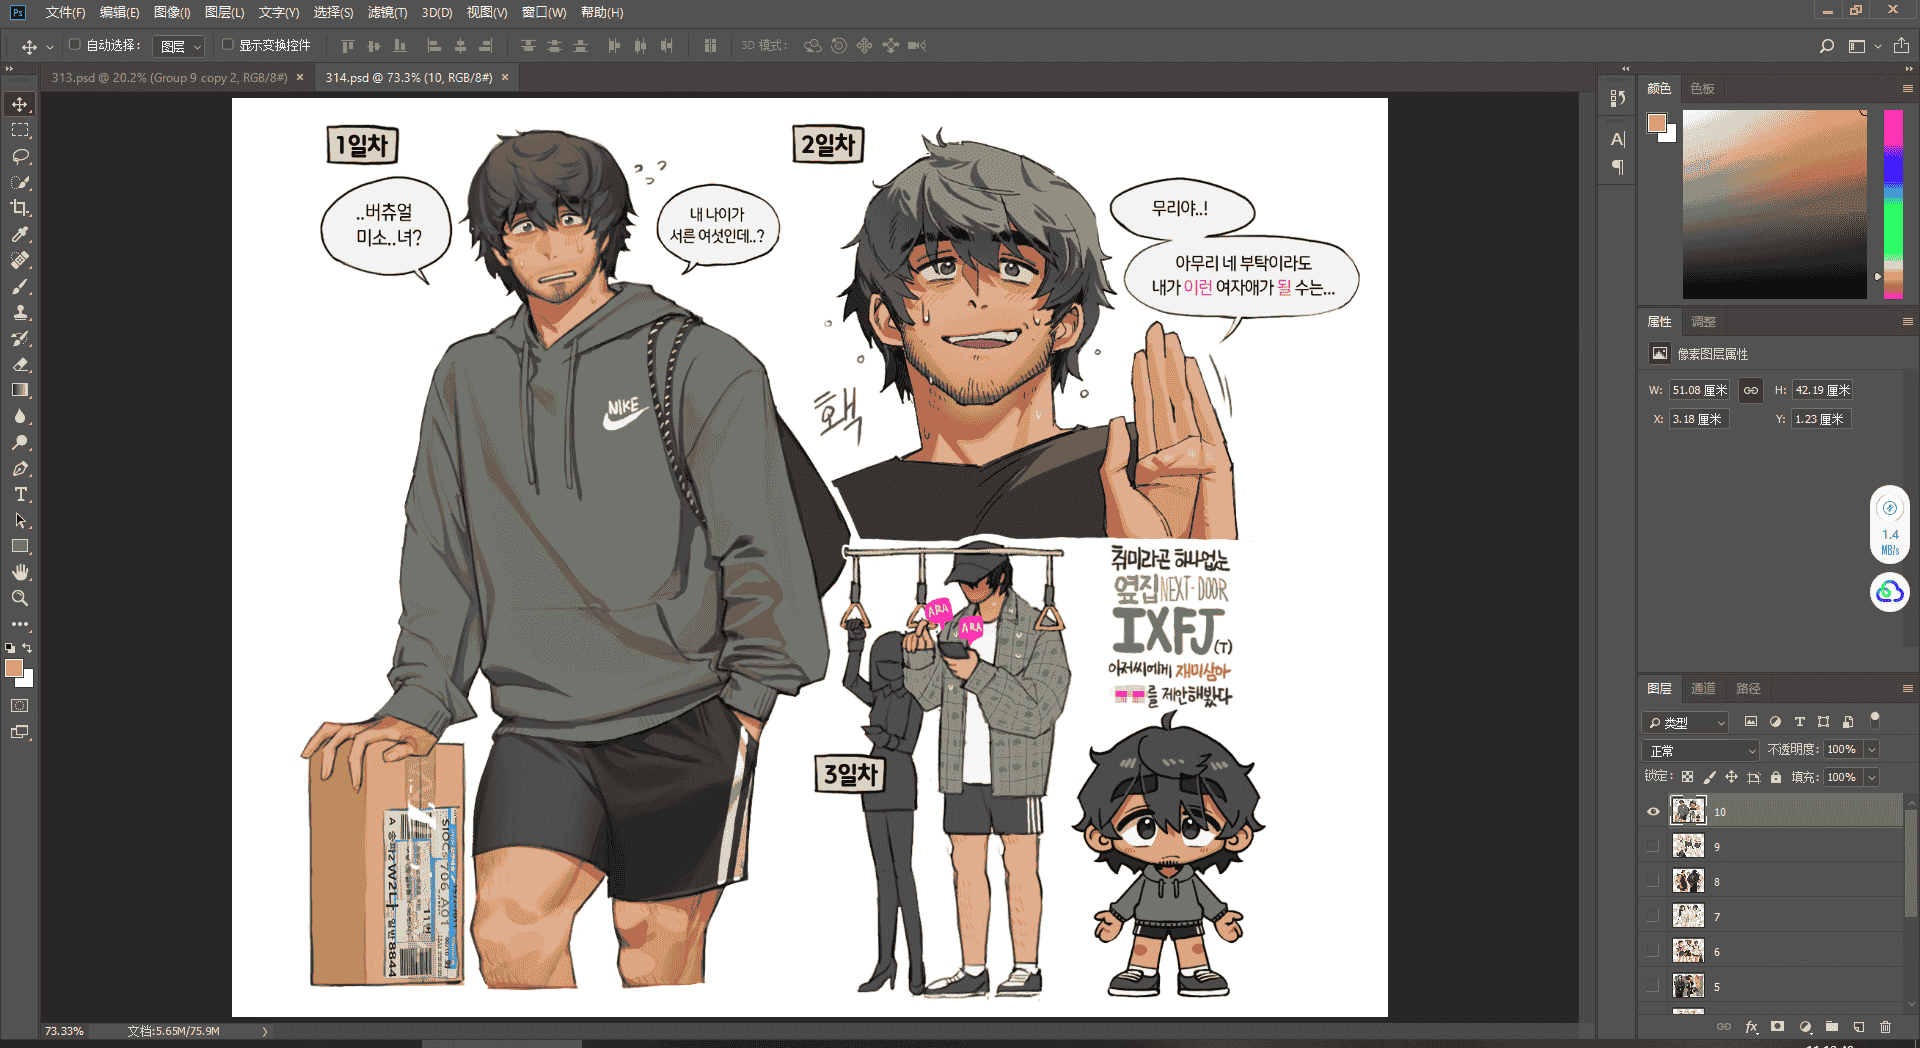Viewport: 1920px width, 1048px height.
Task: Show layer 8 visibility
Action: (x=1653, y=882)
